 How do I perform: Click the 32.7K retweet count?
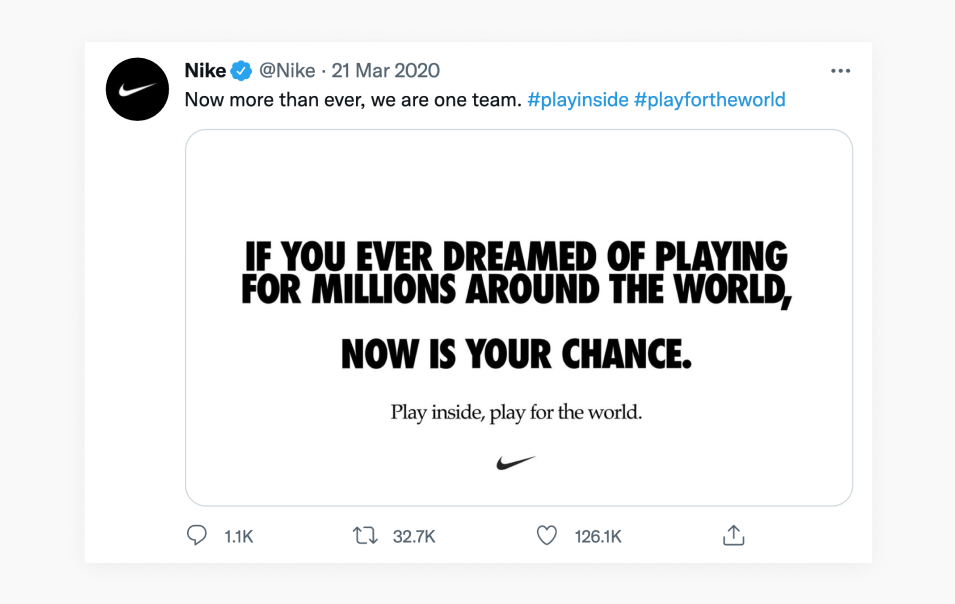(414, 537)
